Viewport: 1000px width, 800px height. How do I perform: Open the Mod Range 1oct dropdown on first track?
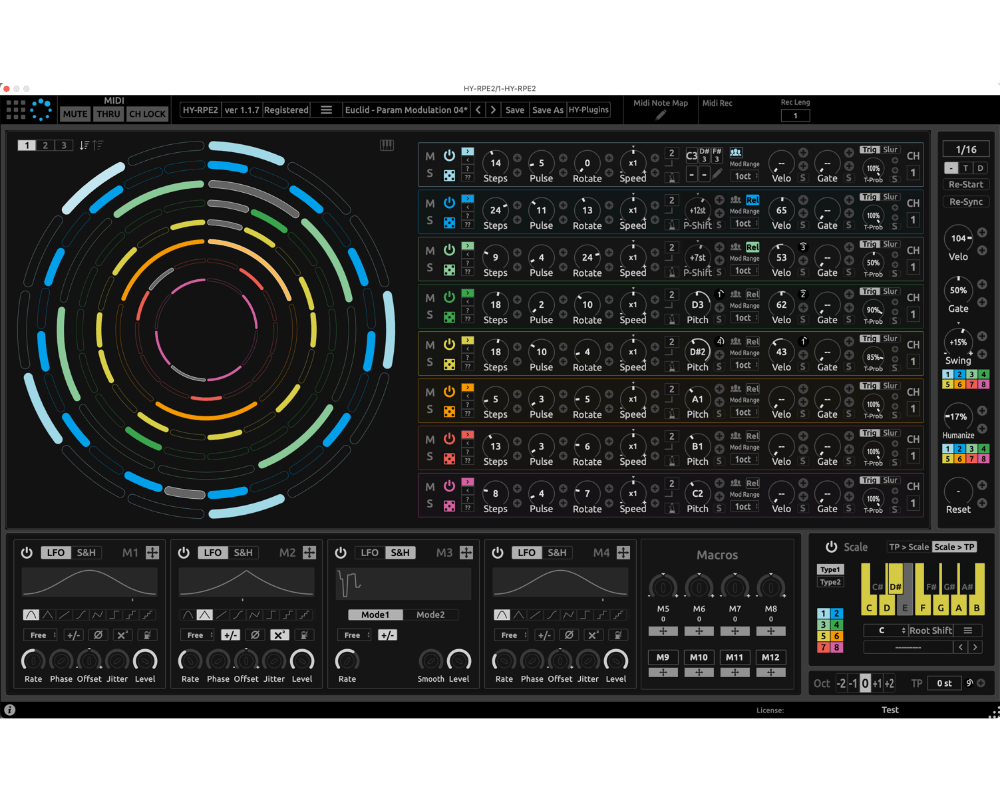(743, 176)
